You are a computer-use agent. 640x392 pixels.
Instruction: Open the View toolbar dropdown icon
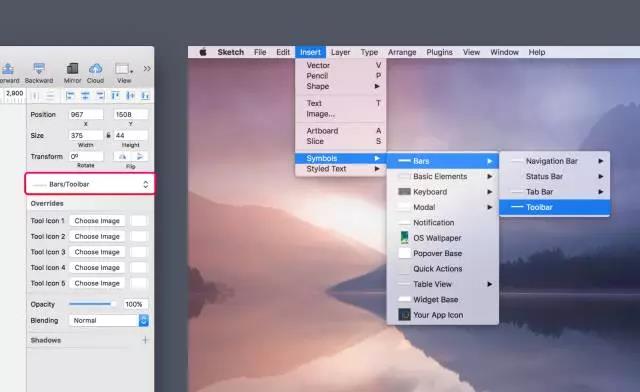pos(124,69)
